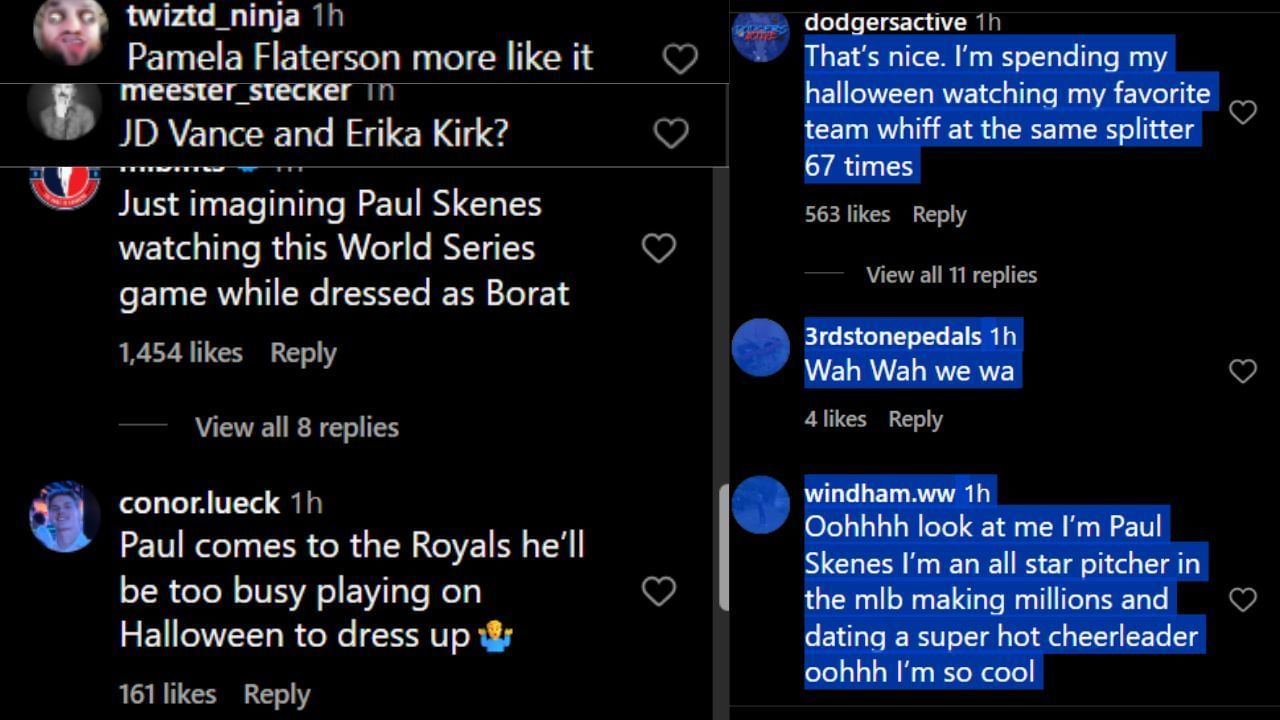Tap the heart on the Paul Skenes Borat comment
The width and height of the screenshot is (1280, 720).
659,248
